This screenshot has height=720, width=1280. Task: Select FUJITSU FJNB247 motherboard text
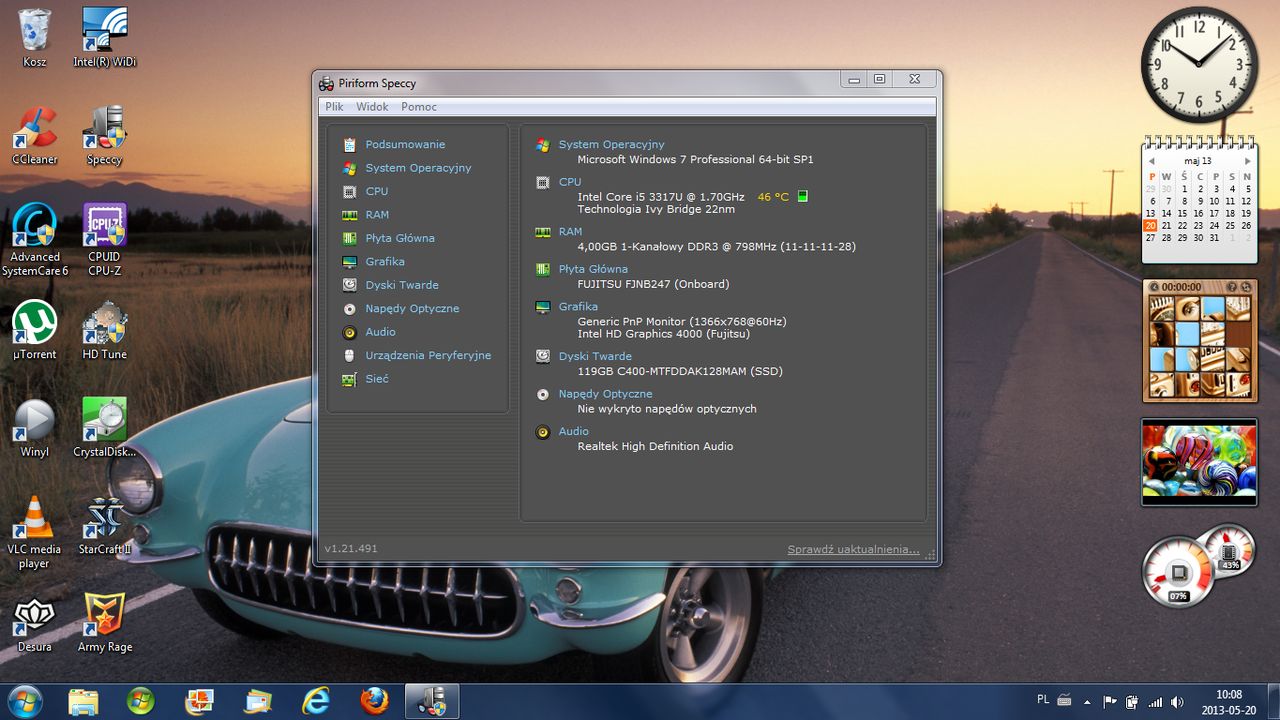[x=653, y=284]
